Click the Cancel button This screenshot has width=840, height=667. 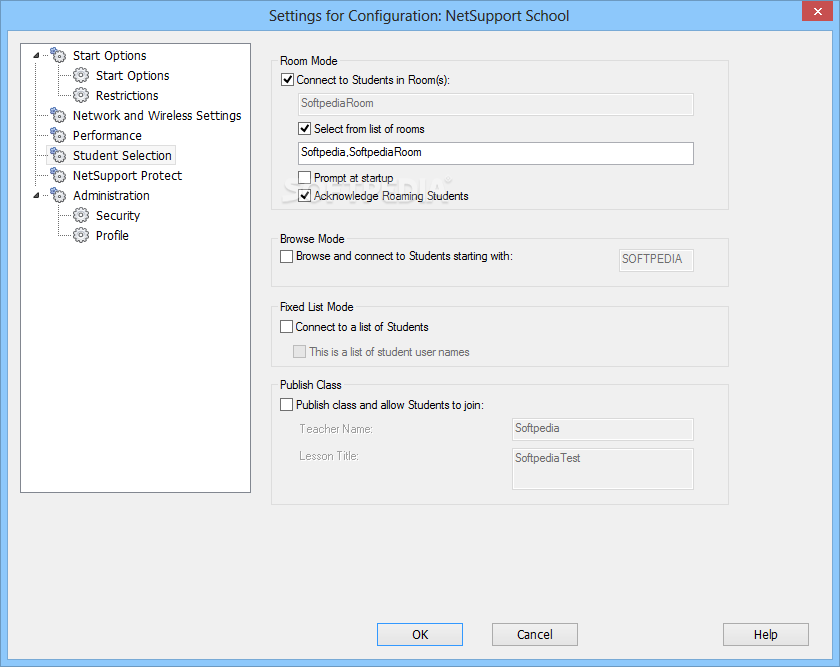click(x=535, y=634)
